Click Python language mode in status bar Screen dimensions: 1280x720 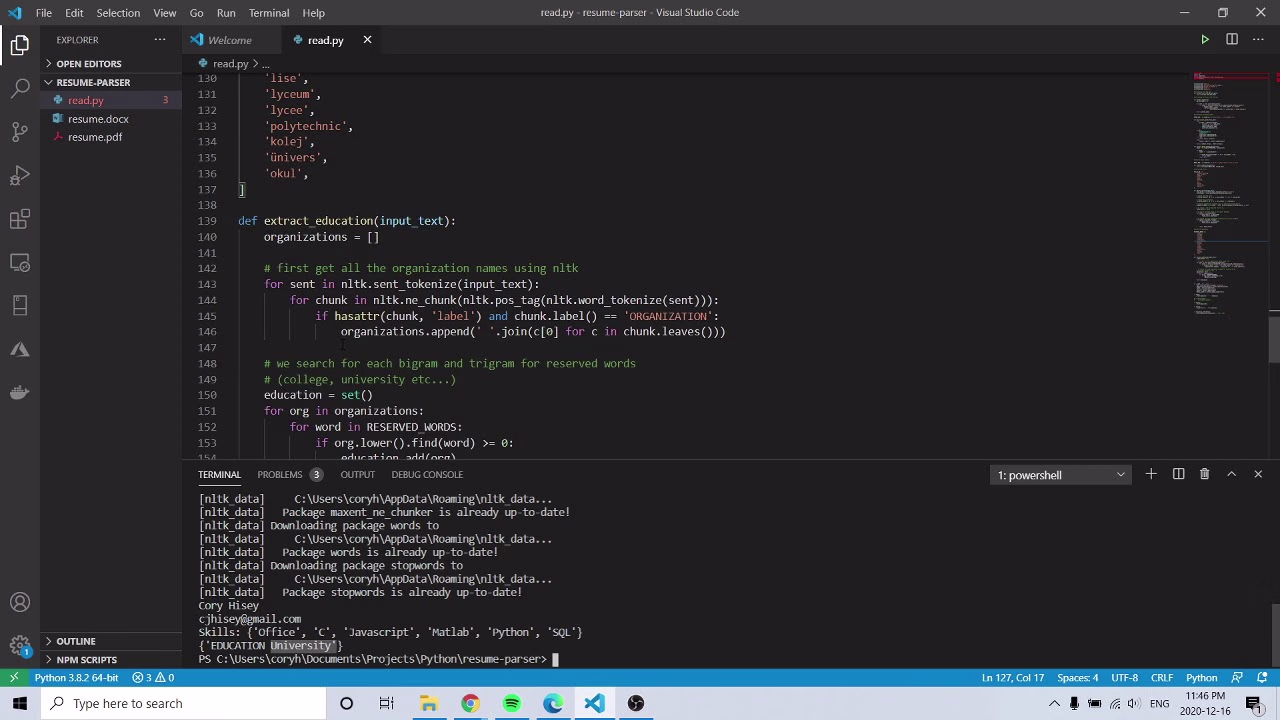pyautogui.click(x=1201, y=678)
